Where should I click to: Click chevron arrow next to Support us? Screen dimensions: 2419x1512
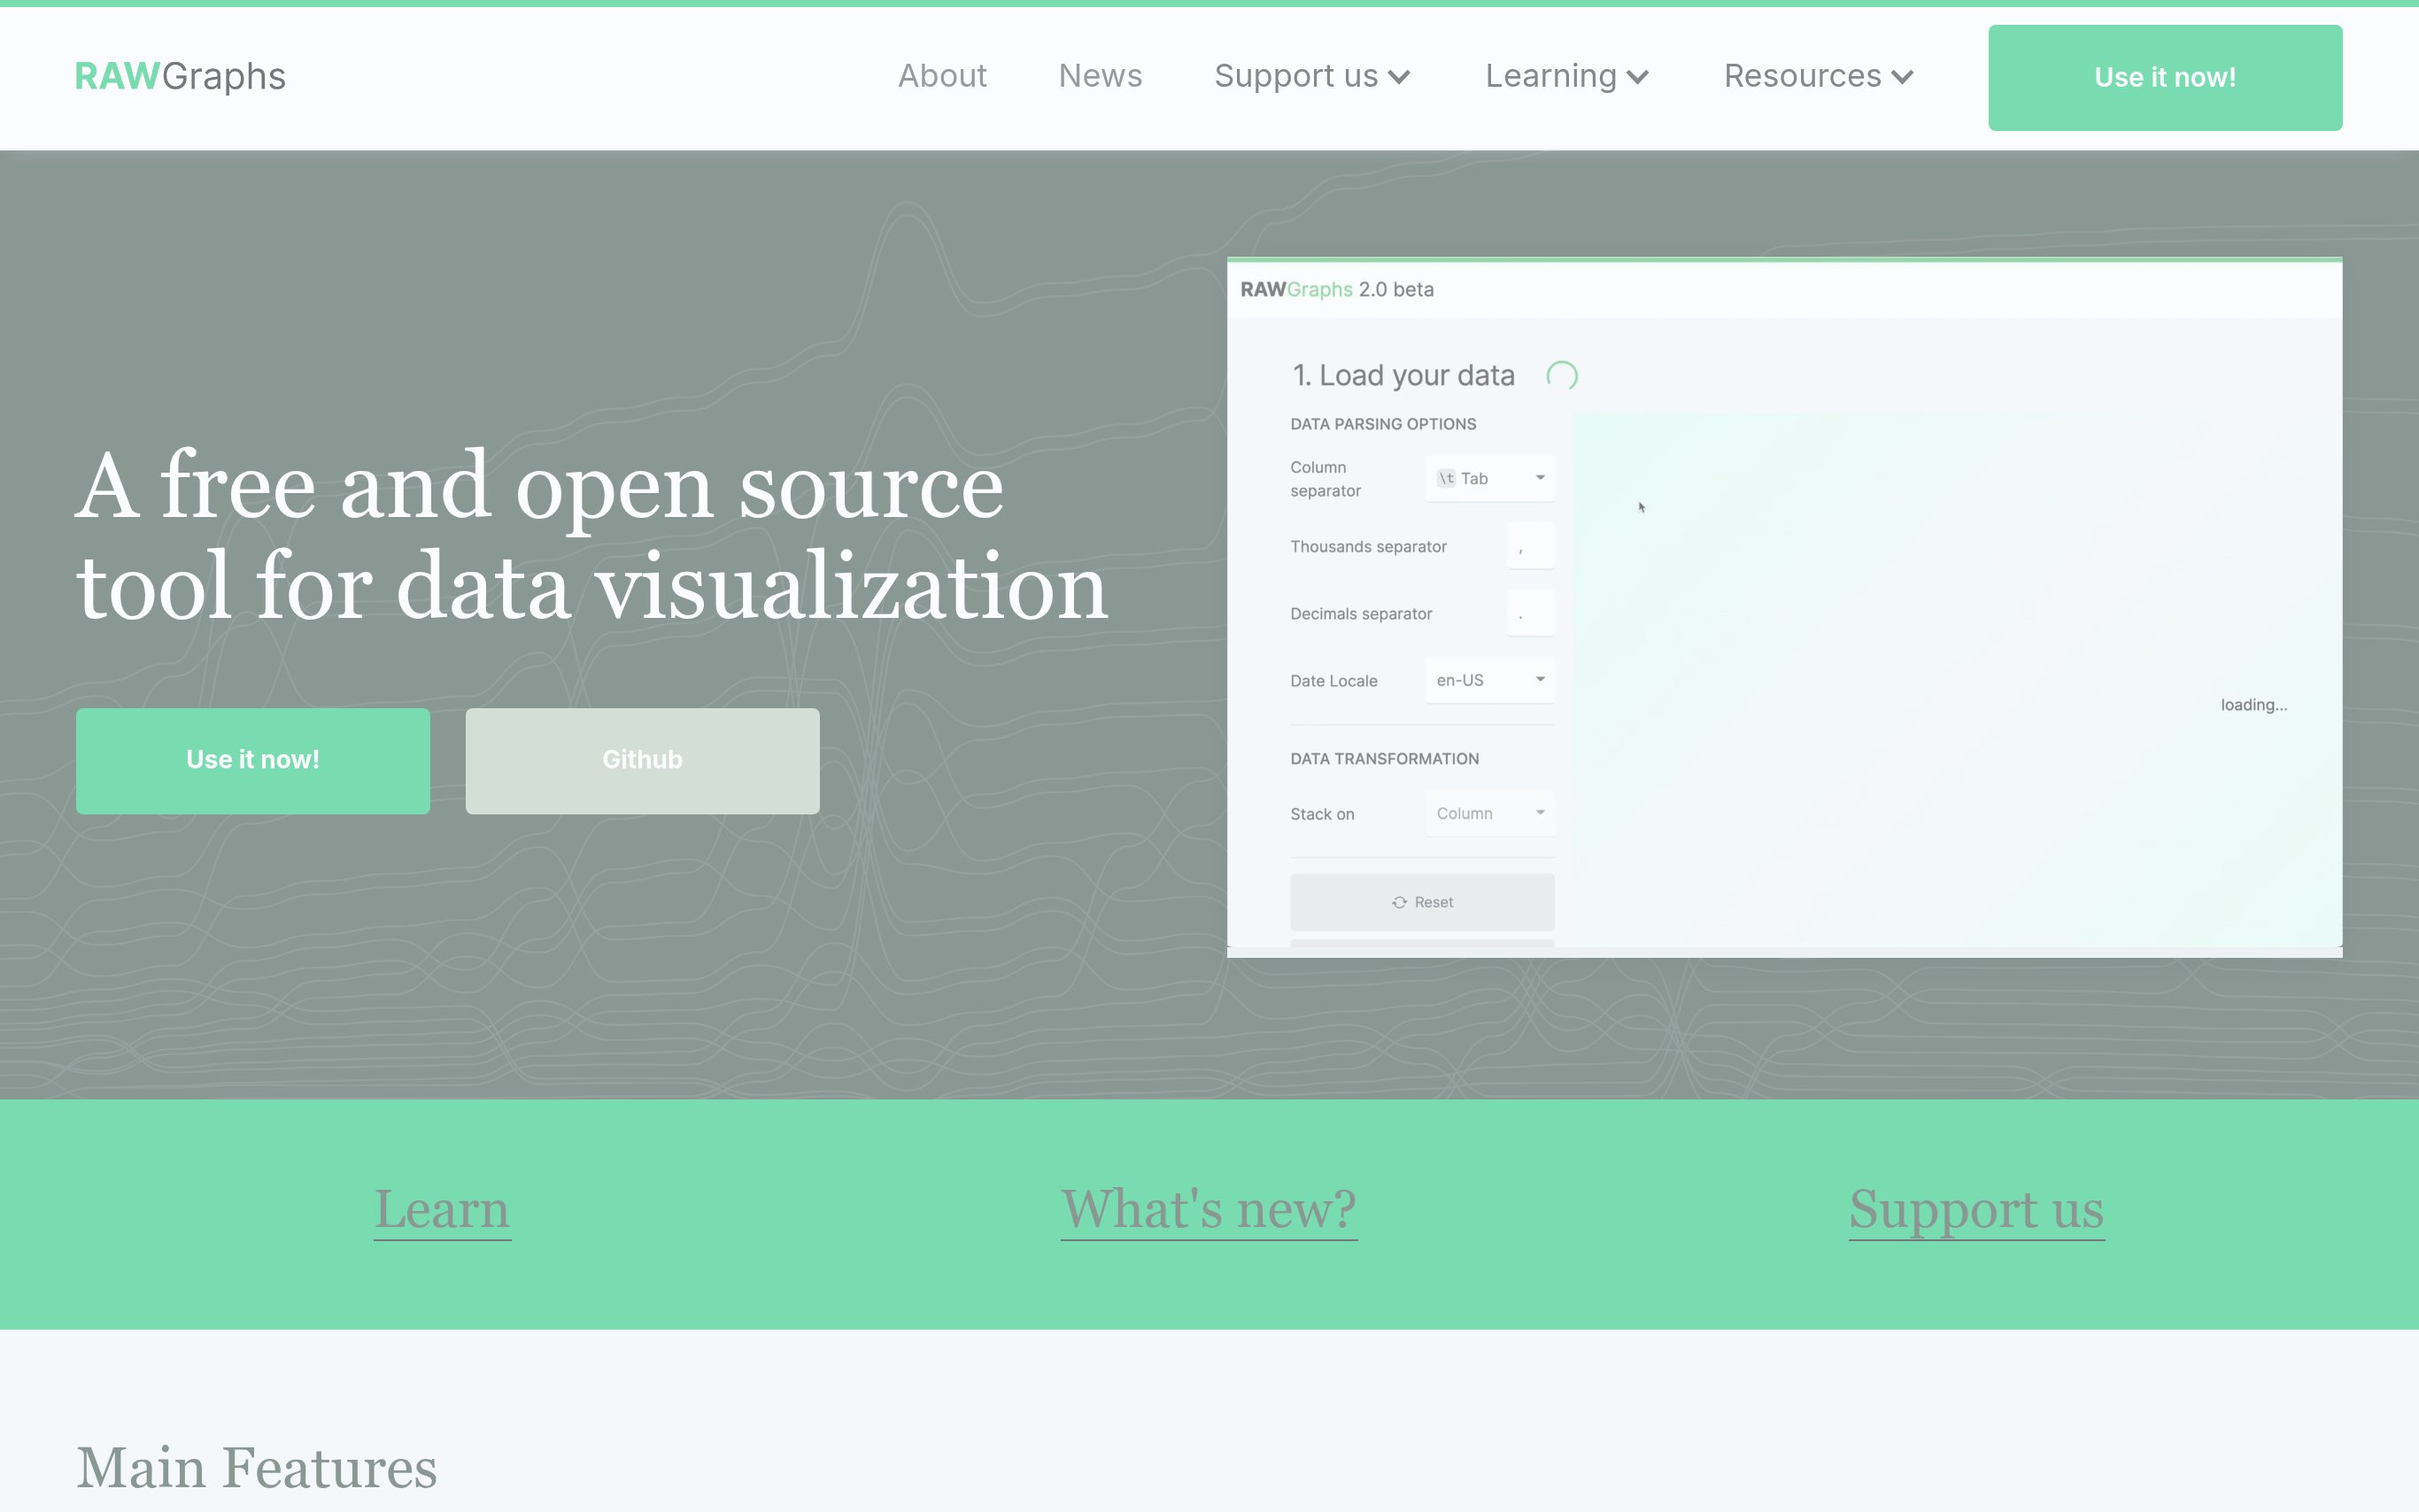[1400, 77]
